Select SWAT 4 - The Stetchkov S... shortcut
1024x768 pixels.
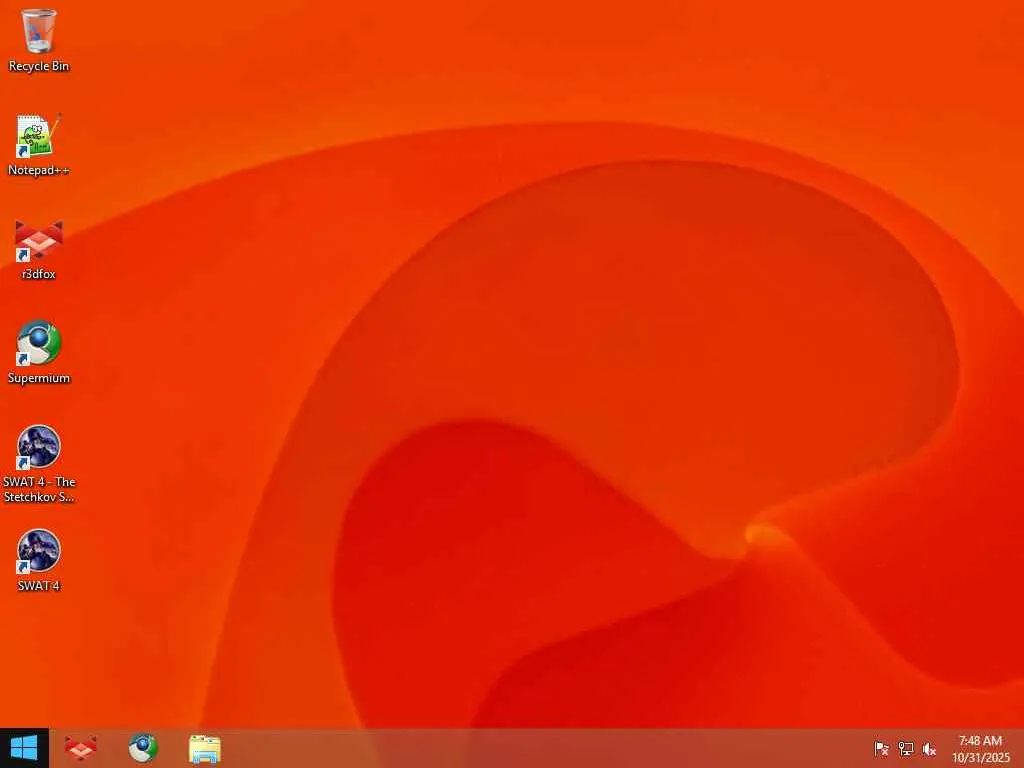39,464
